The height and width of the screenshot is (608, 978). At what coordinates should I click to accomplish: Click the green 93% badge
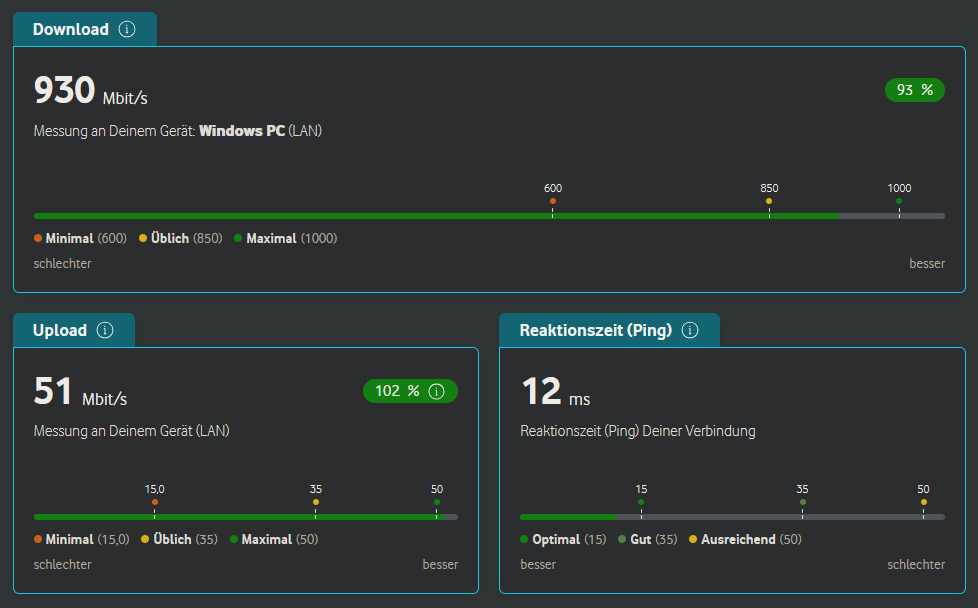[914, 89]
